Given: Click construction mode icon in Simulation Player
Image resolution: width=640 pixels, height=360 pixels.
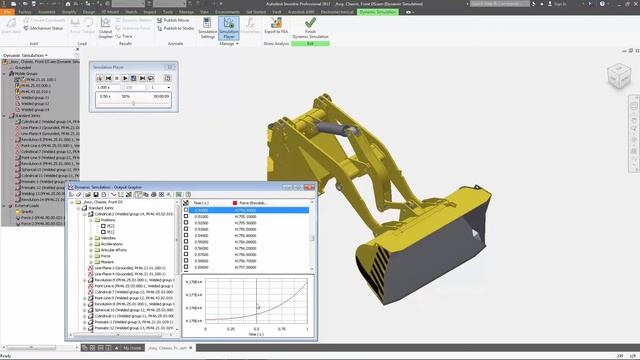Looking at the screenshot, I should click(100, 78).
